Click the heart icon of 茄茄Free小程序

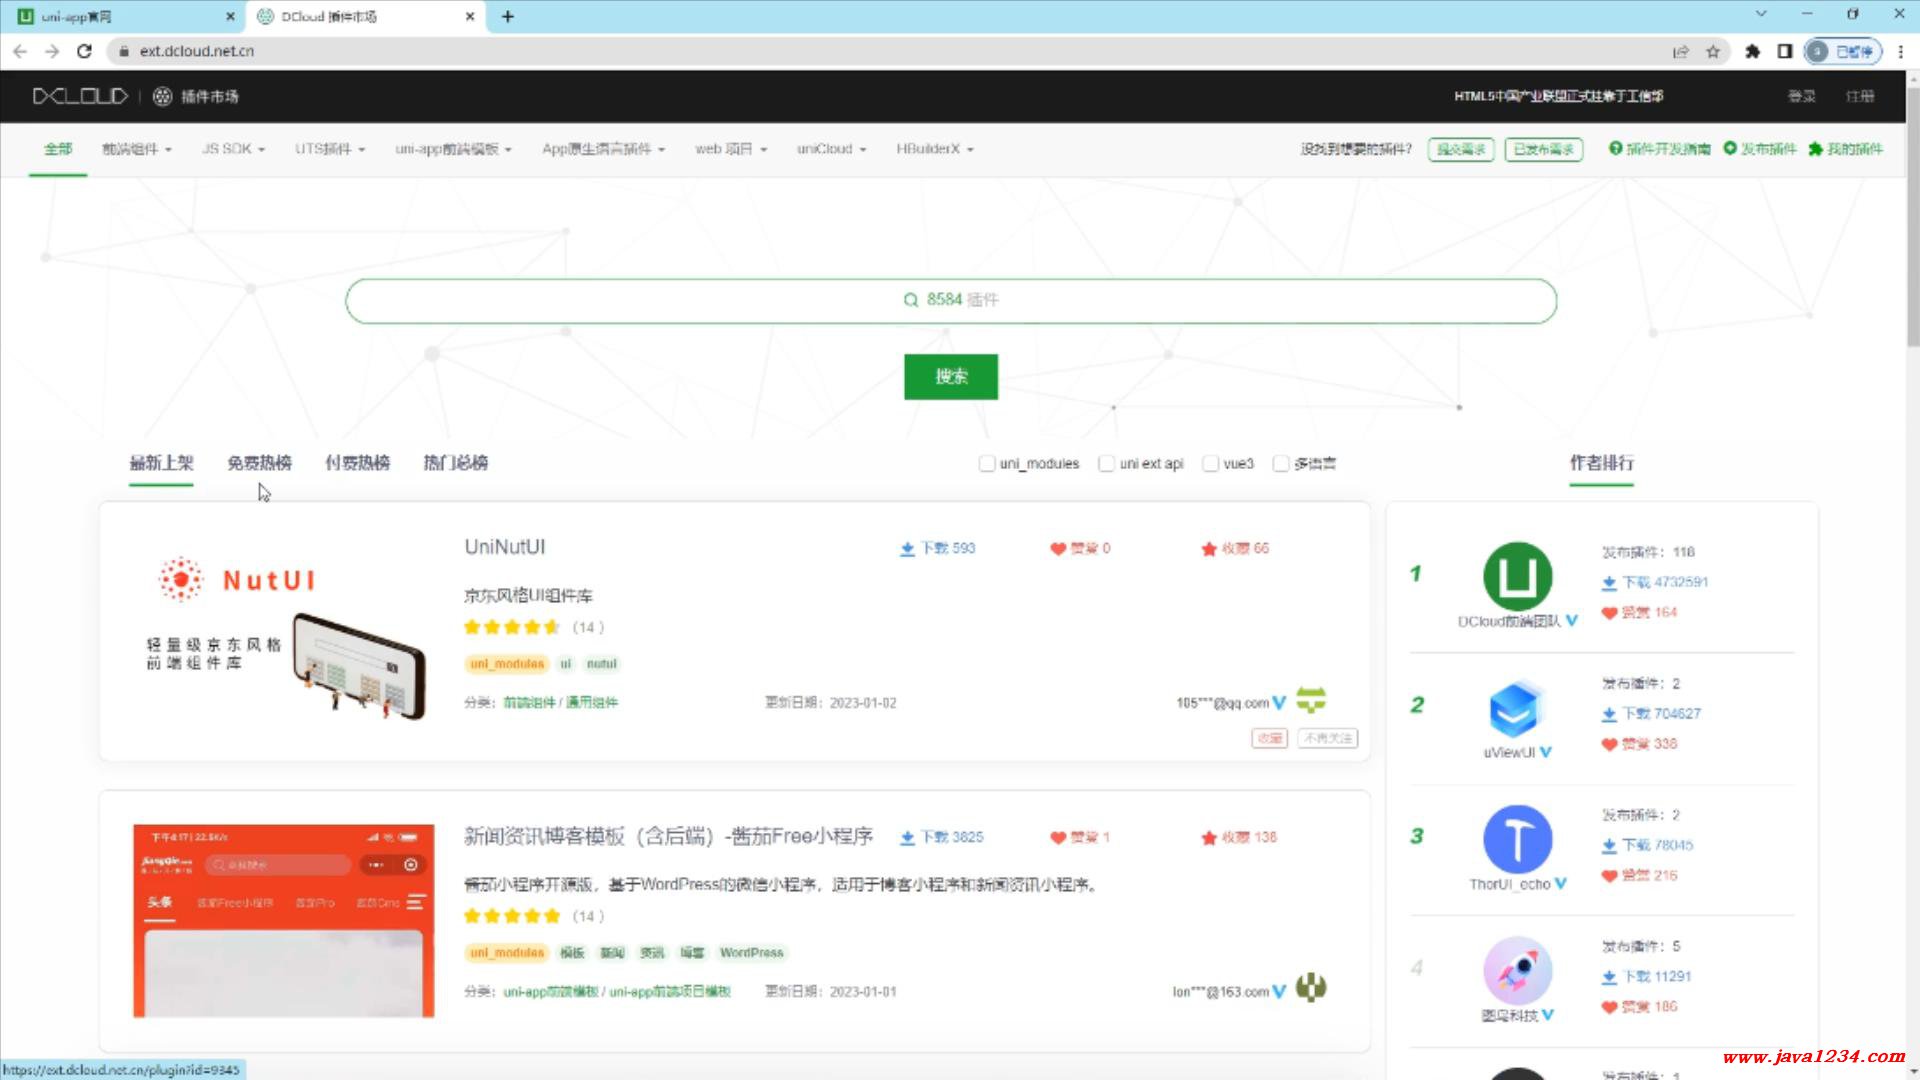point(1058,838)
